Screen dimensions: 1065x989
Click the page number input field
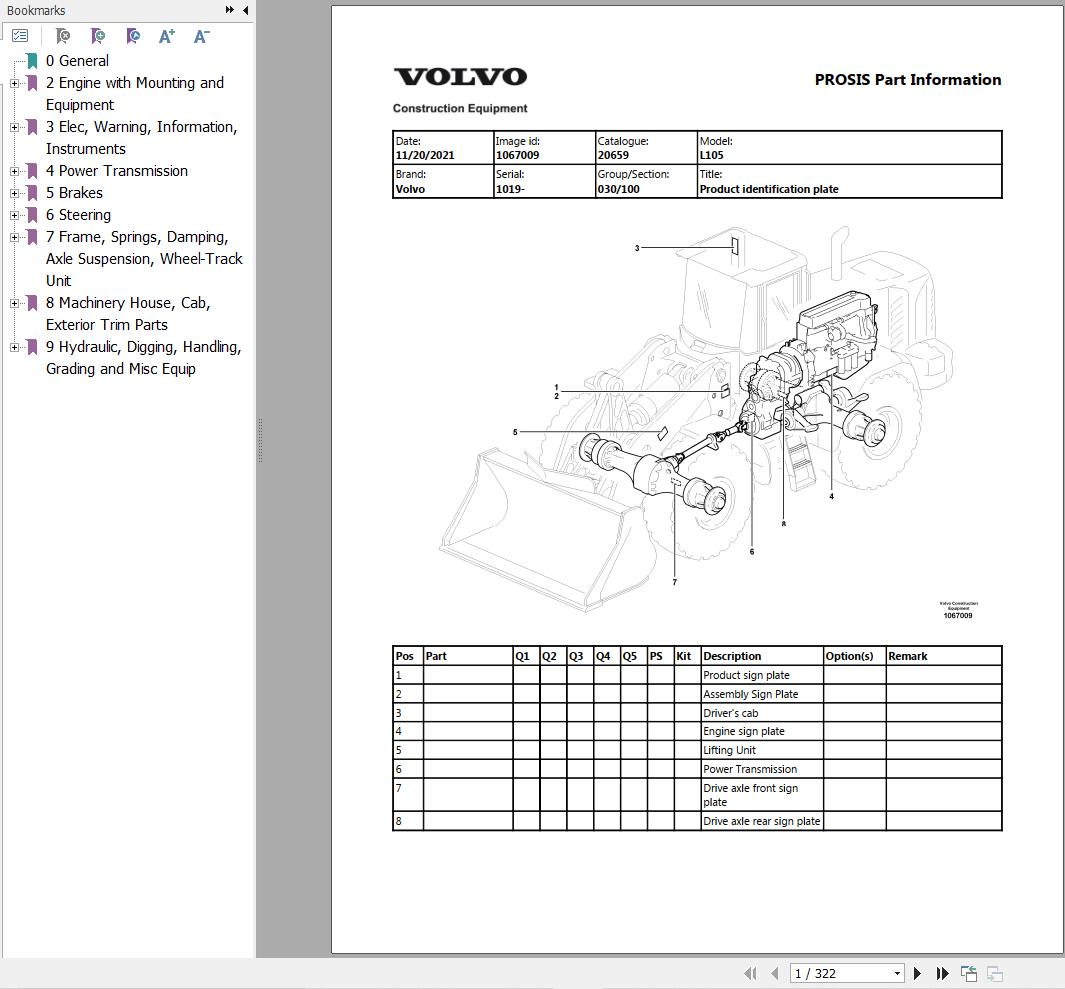click(841, 973)
